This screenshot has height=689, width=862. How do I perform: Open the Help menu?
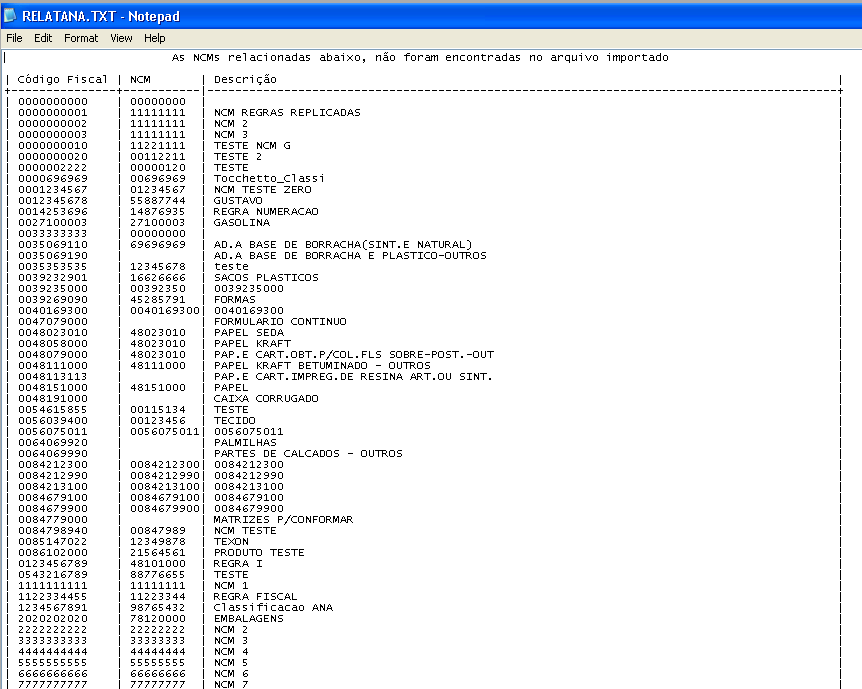[154, 38]
